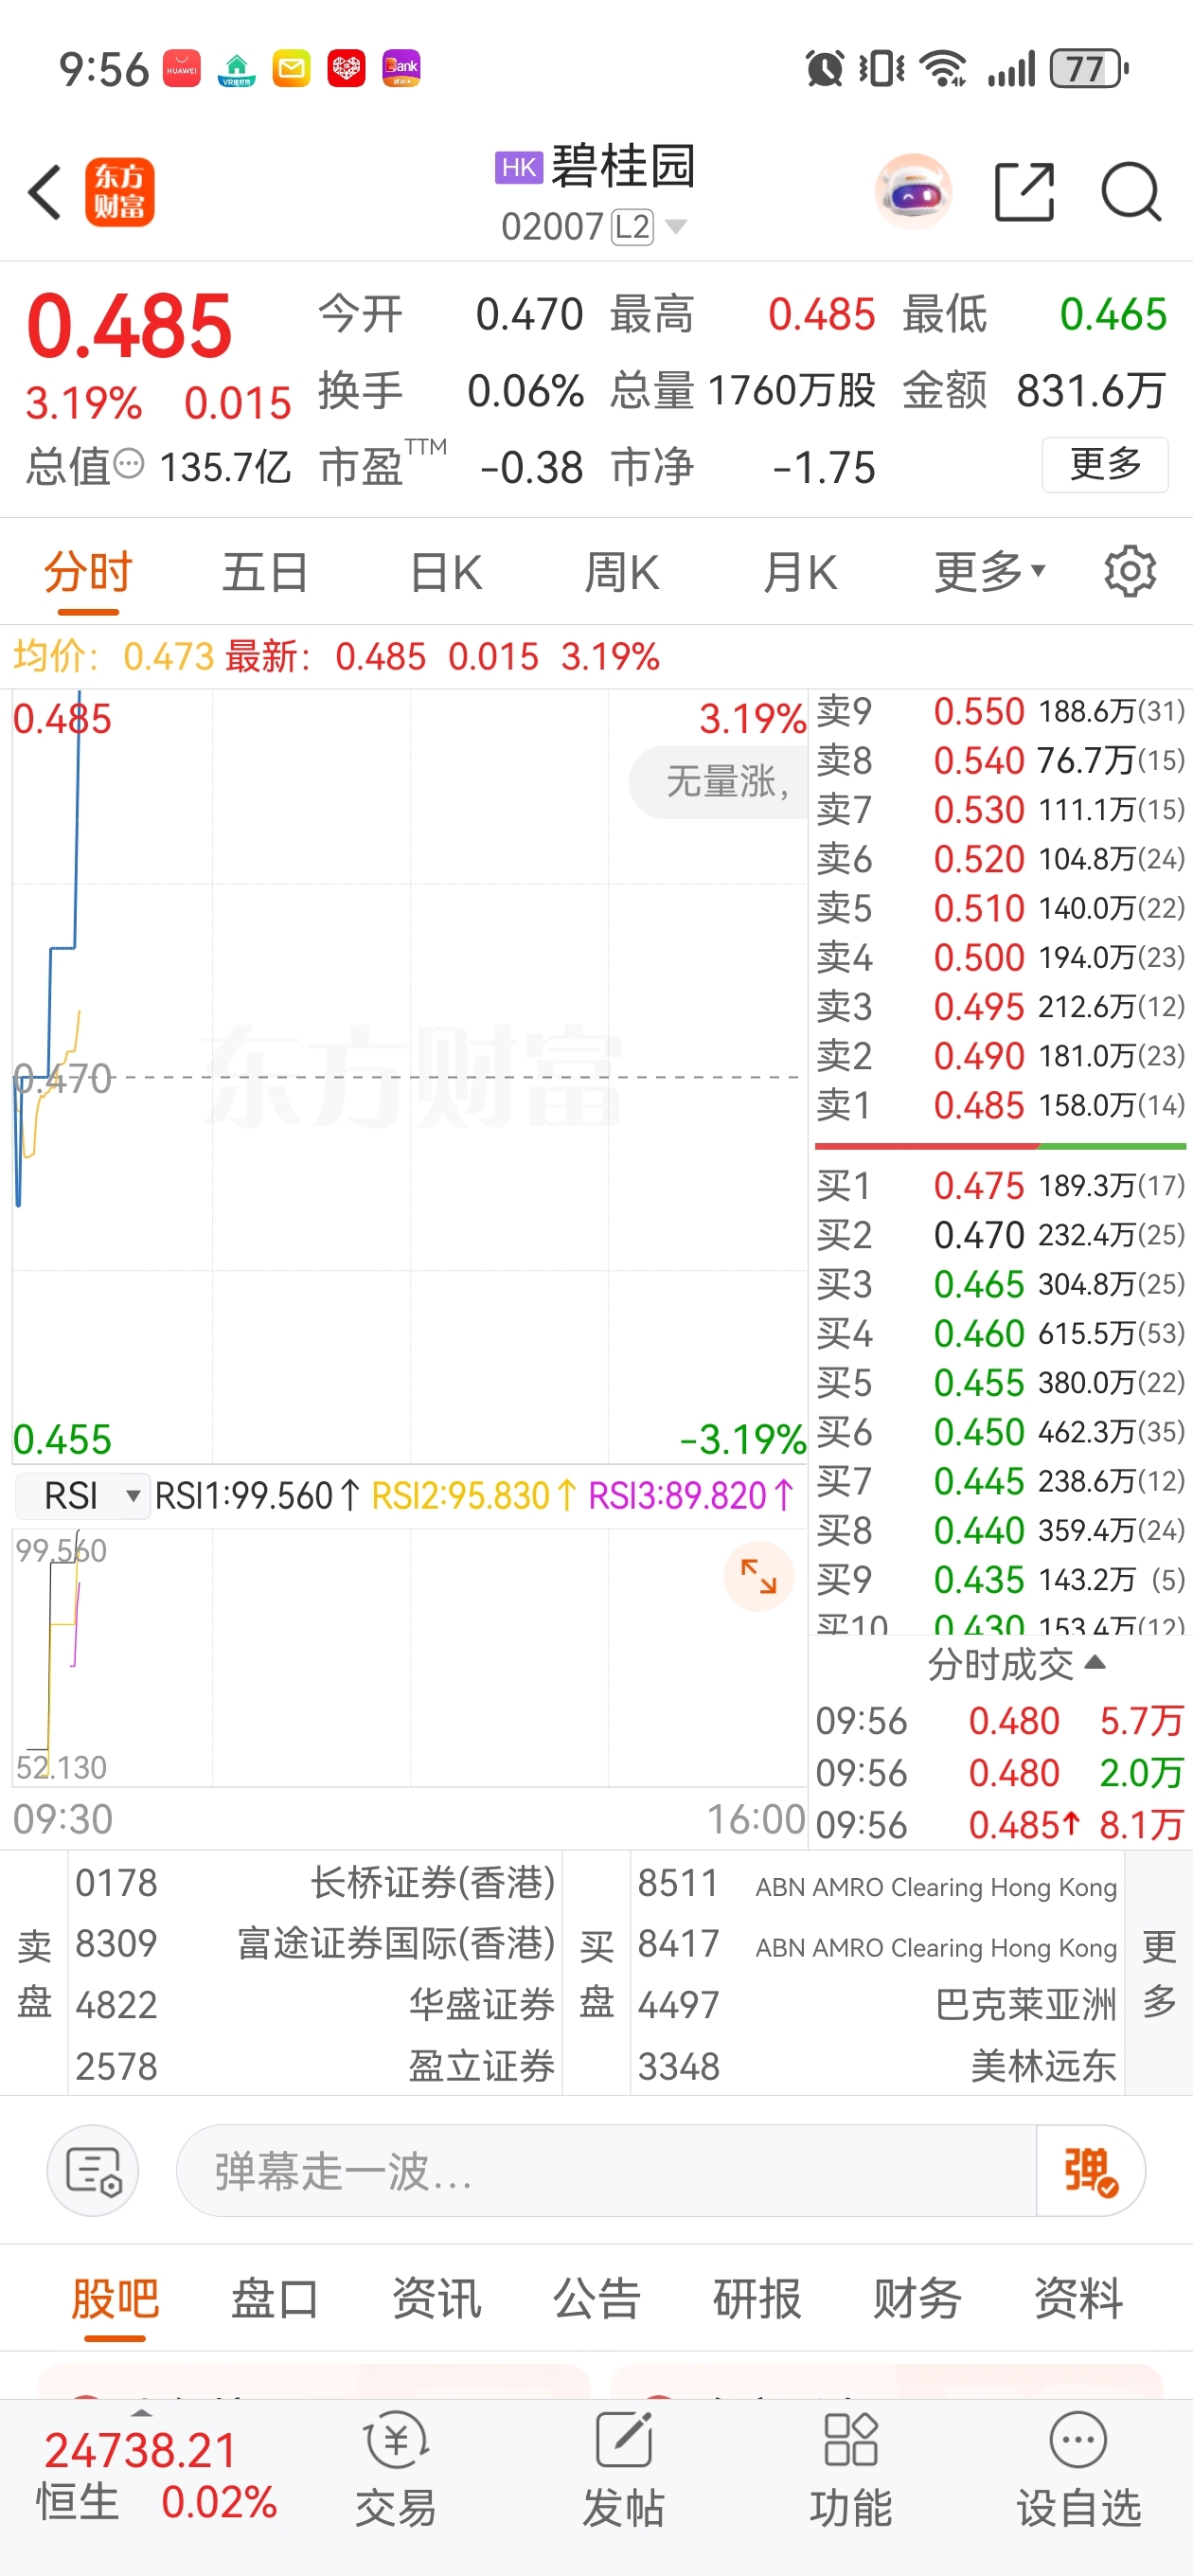
Task: Switch to the 月K tab
Action: [x=800, y=572]
